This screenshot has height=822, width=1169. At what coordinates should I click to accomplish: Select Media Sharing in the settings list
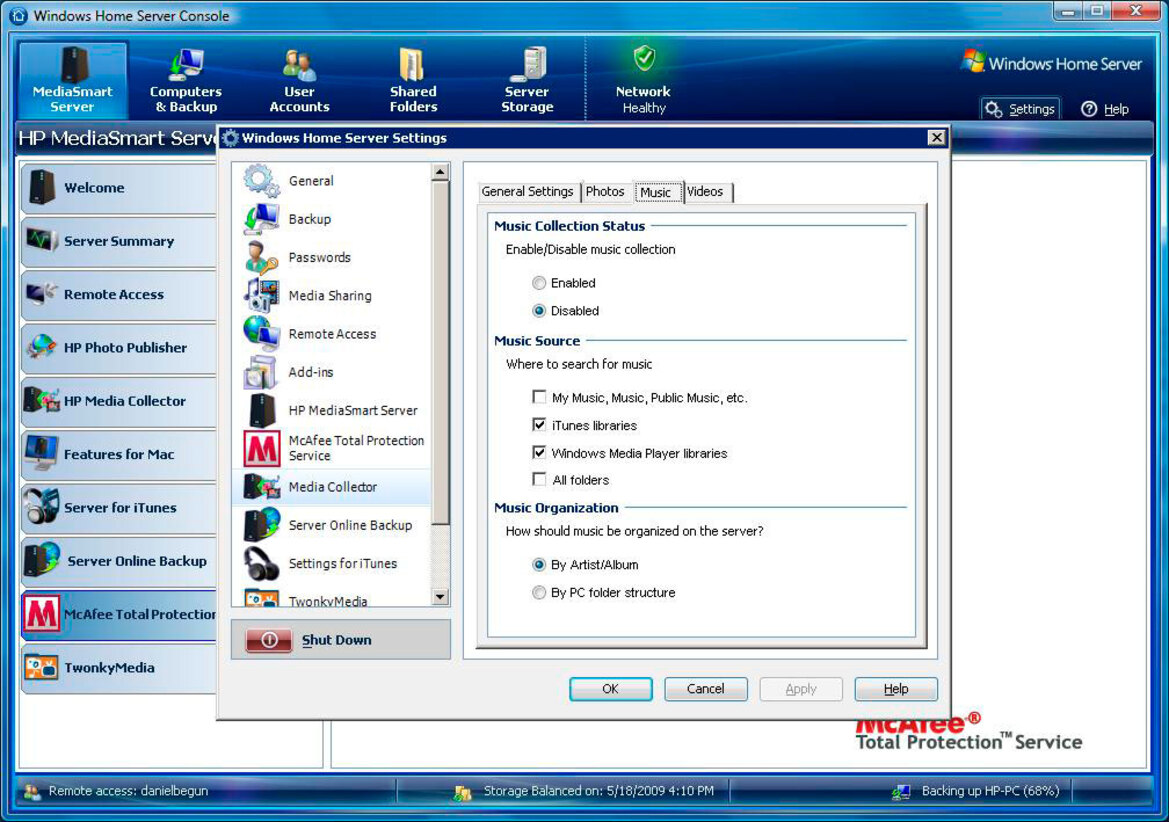[x=332, y=295]
